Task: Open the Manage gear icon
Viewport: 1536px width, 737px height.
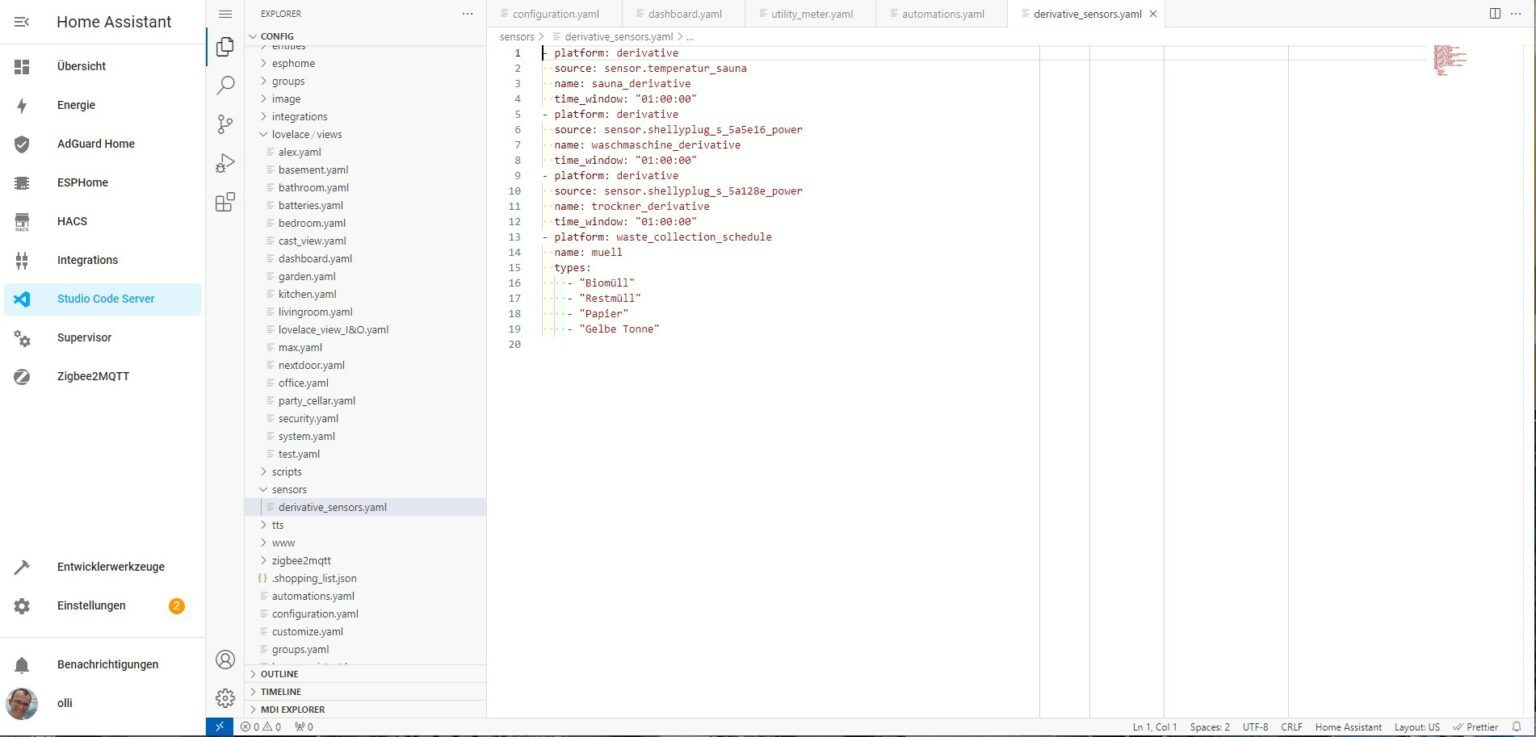Action: (225, 697)
